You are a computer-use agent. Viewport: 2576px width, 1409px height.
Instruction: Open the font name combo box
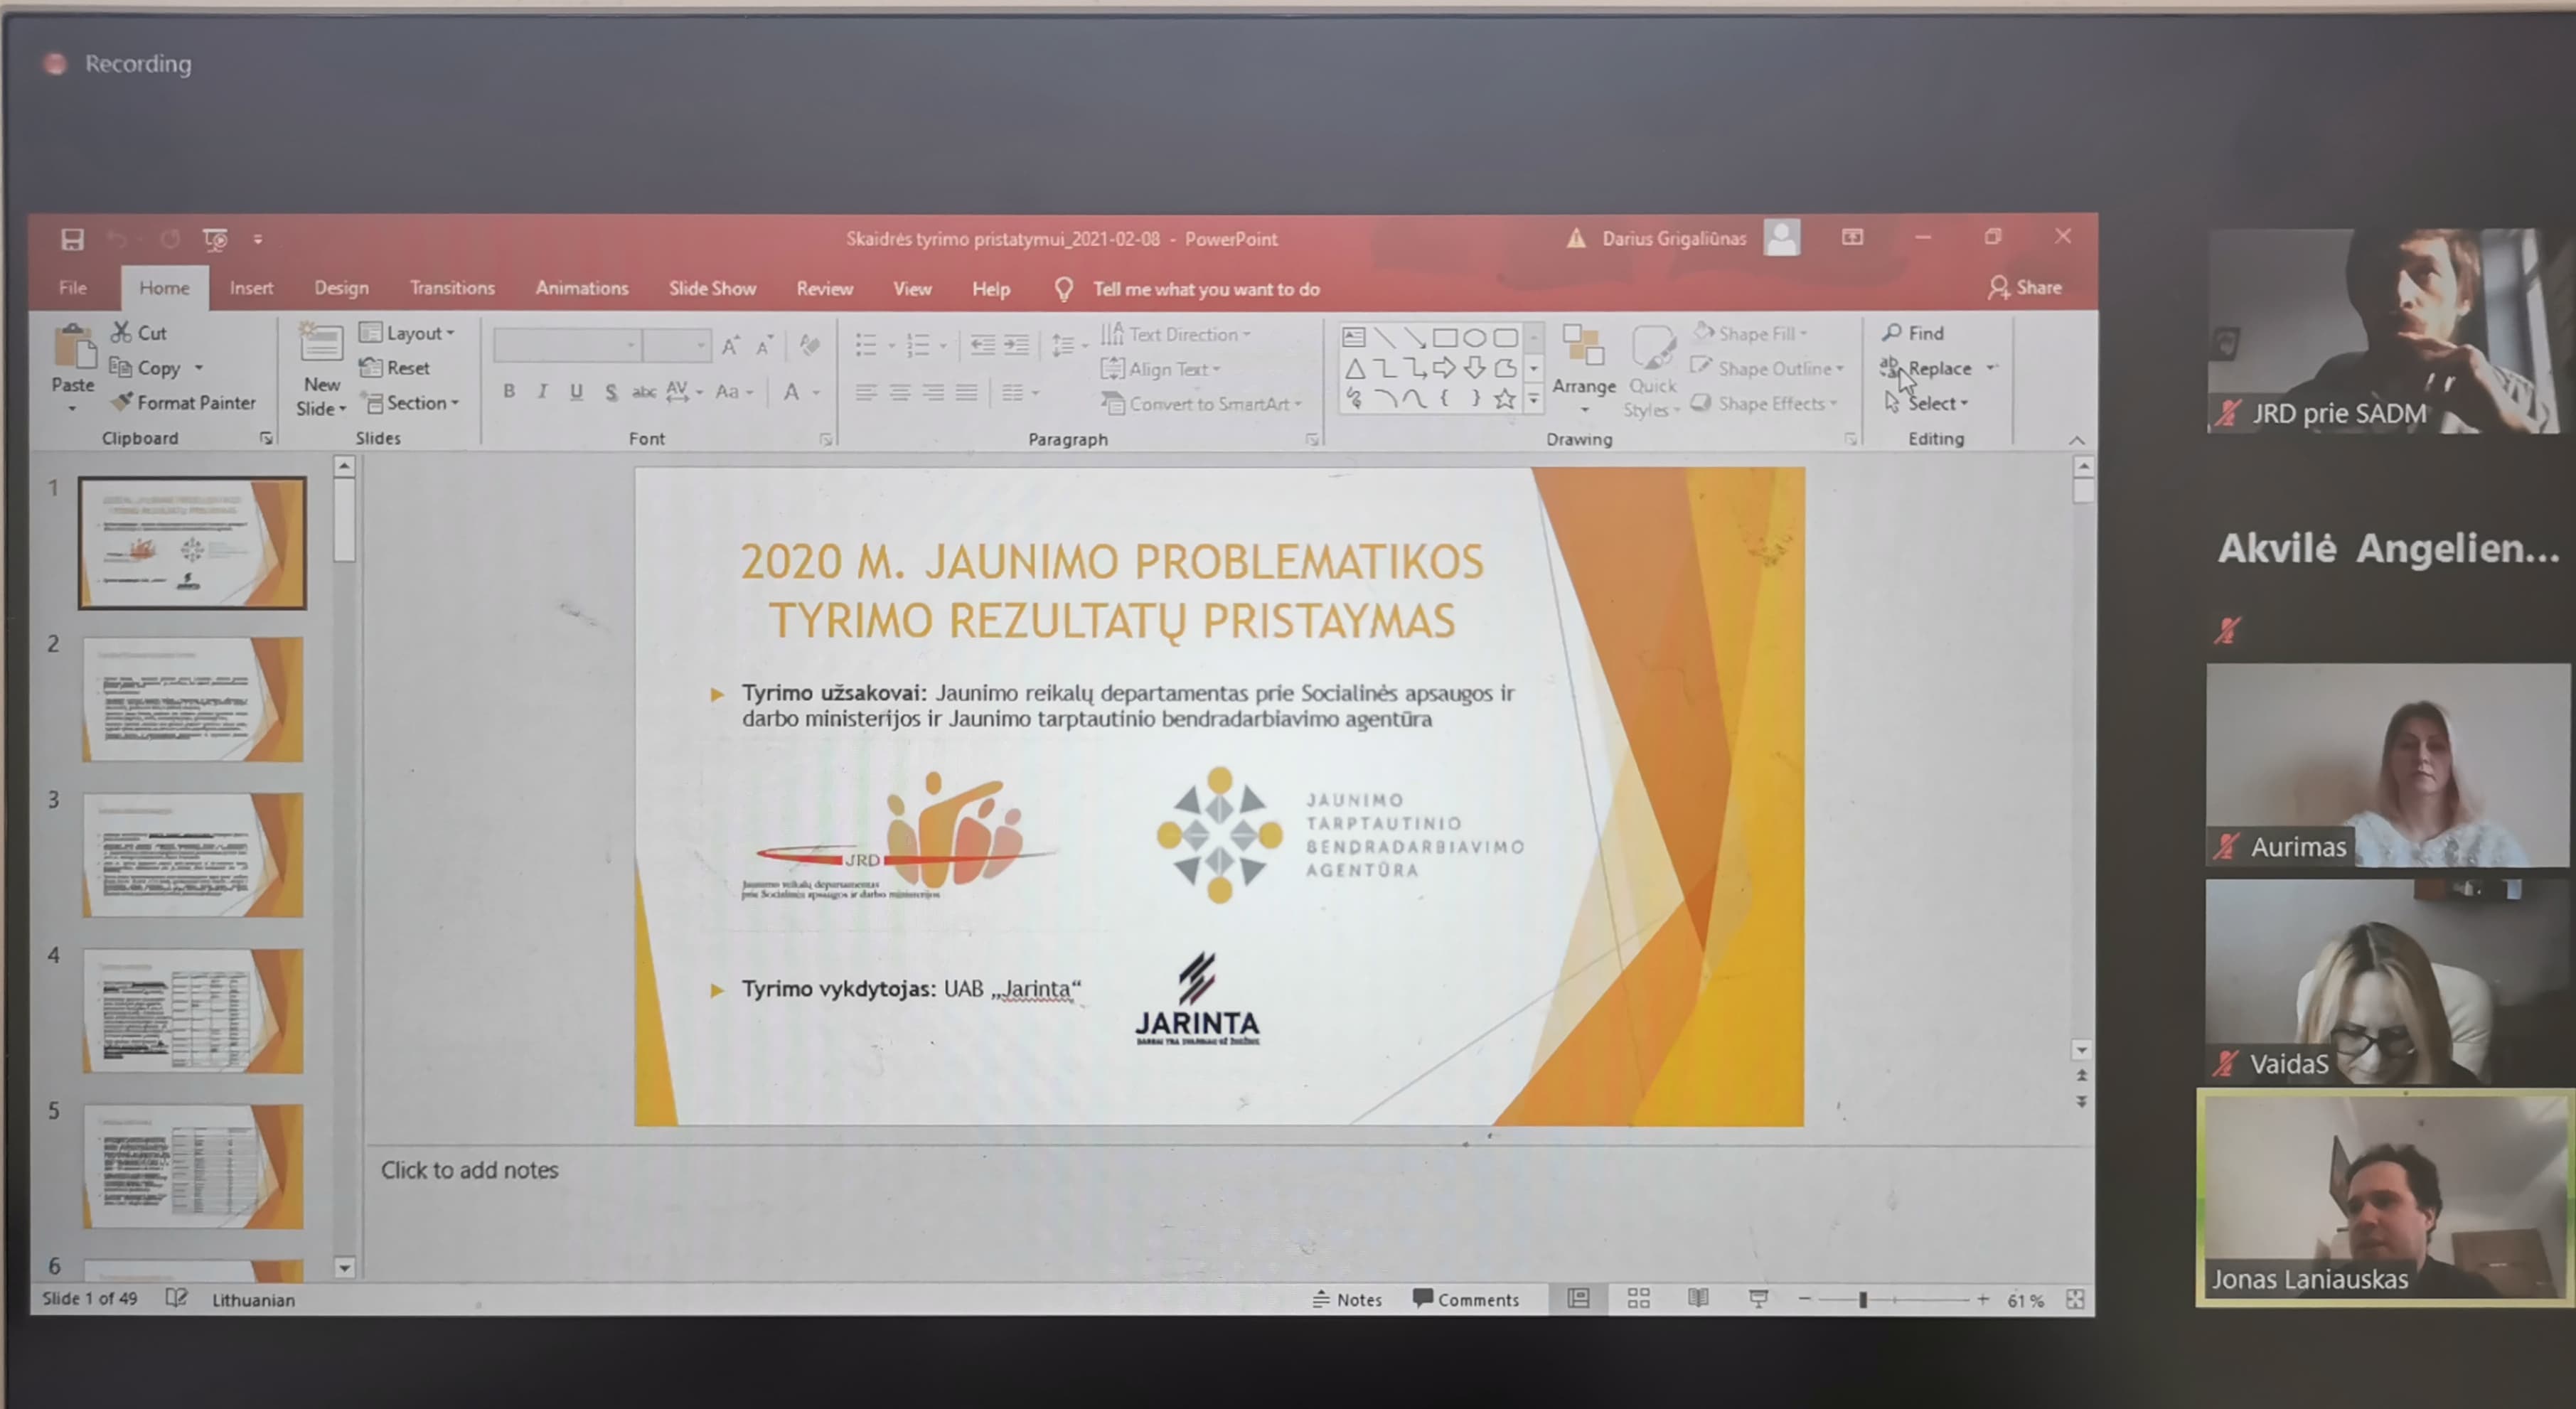567,346
